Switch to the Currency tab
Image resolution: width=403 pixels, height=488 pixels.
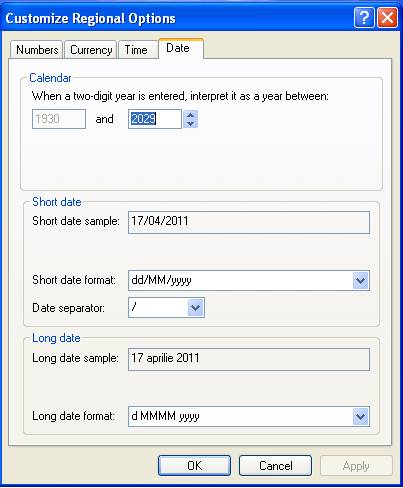(x=91, y=50)
